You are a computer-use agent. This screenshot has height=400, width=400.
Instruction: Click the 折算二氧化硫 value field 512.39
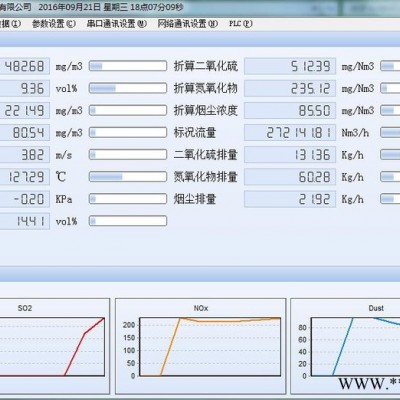290,66
